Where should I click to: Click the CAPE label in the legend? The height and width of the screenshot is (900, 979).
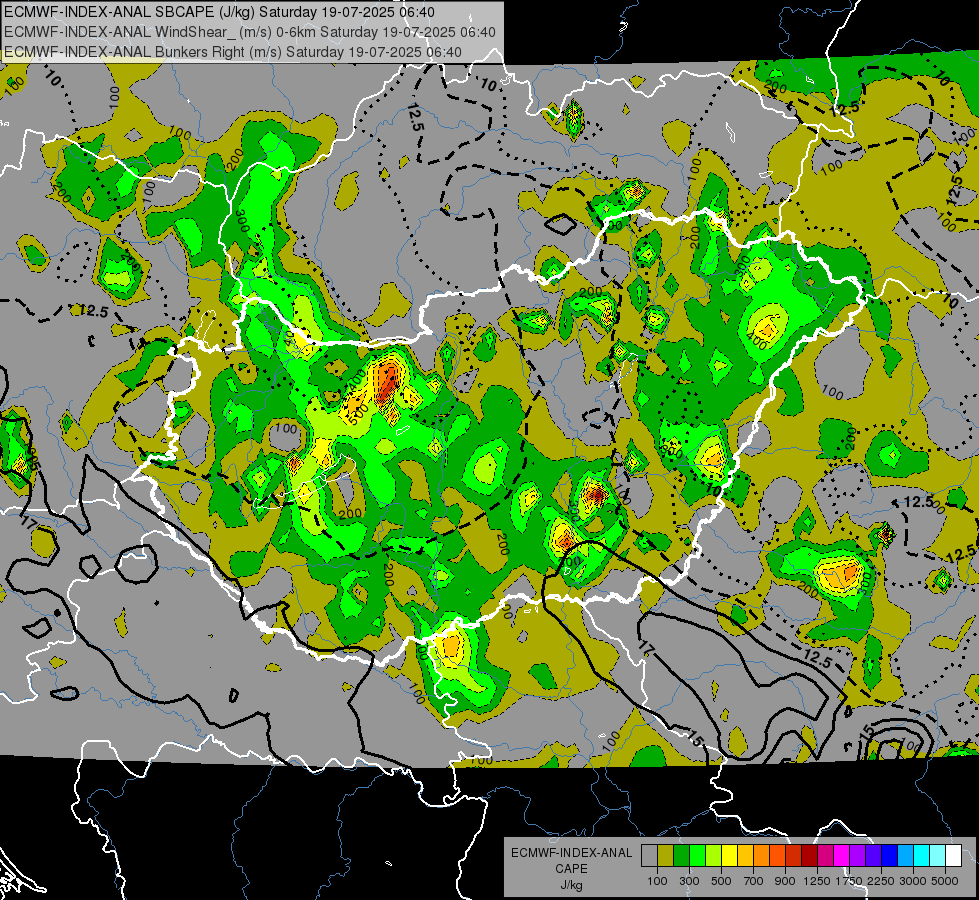[x=571, y=868]
